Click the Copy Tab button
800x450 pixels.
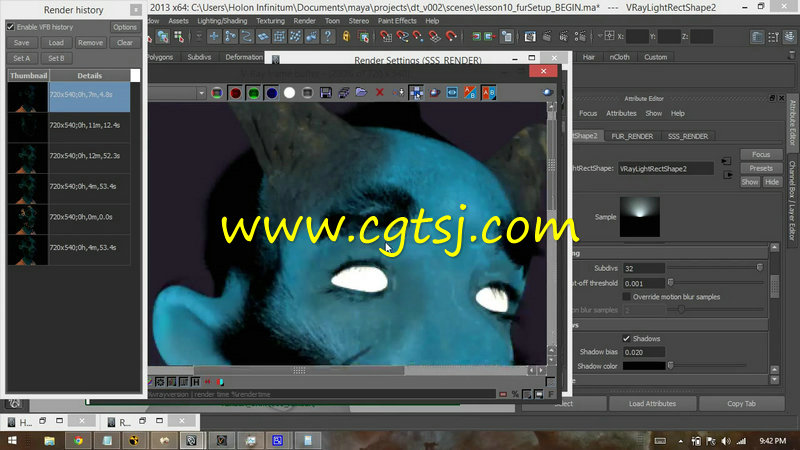point(741,404)
